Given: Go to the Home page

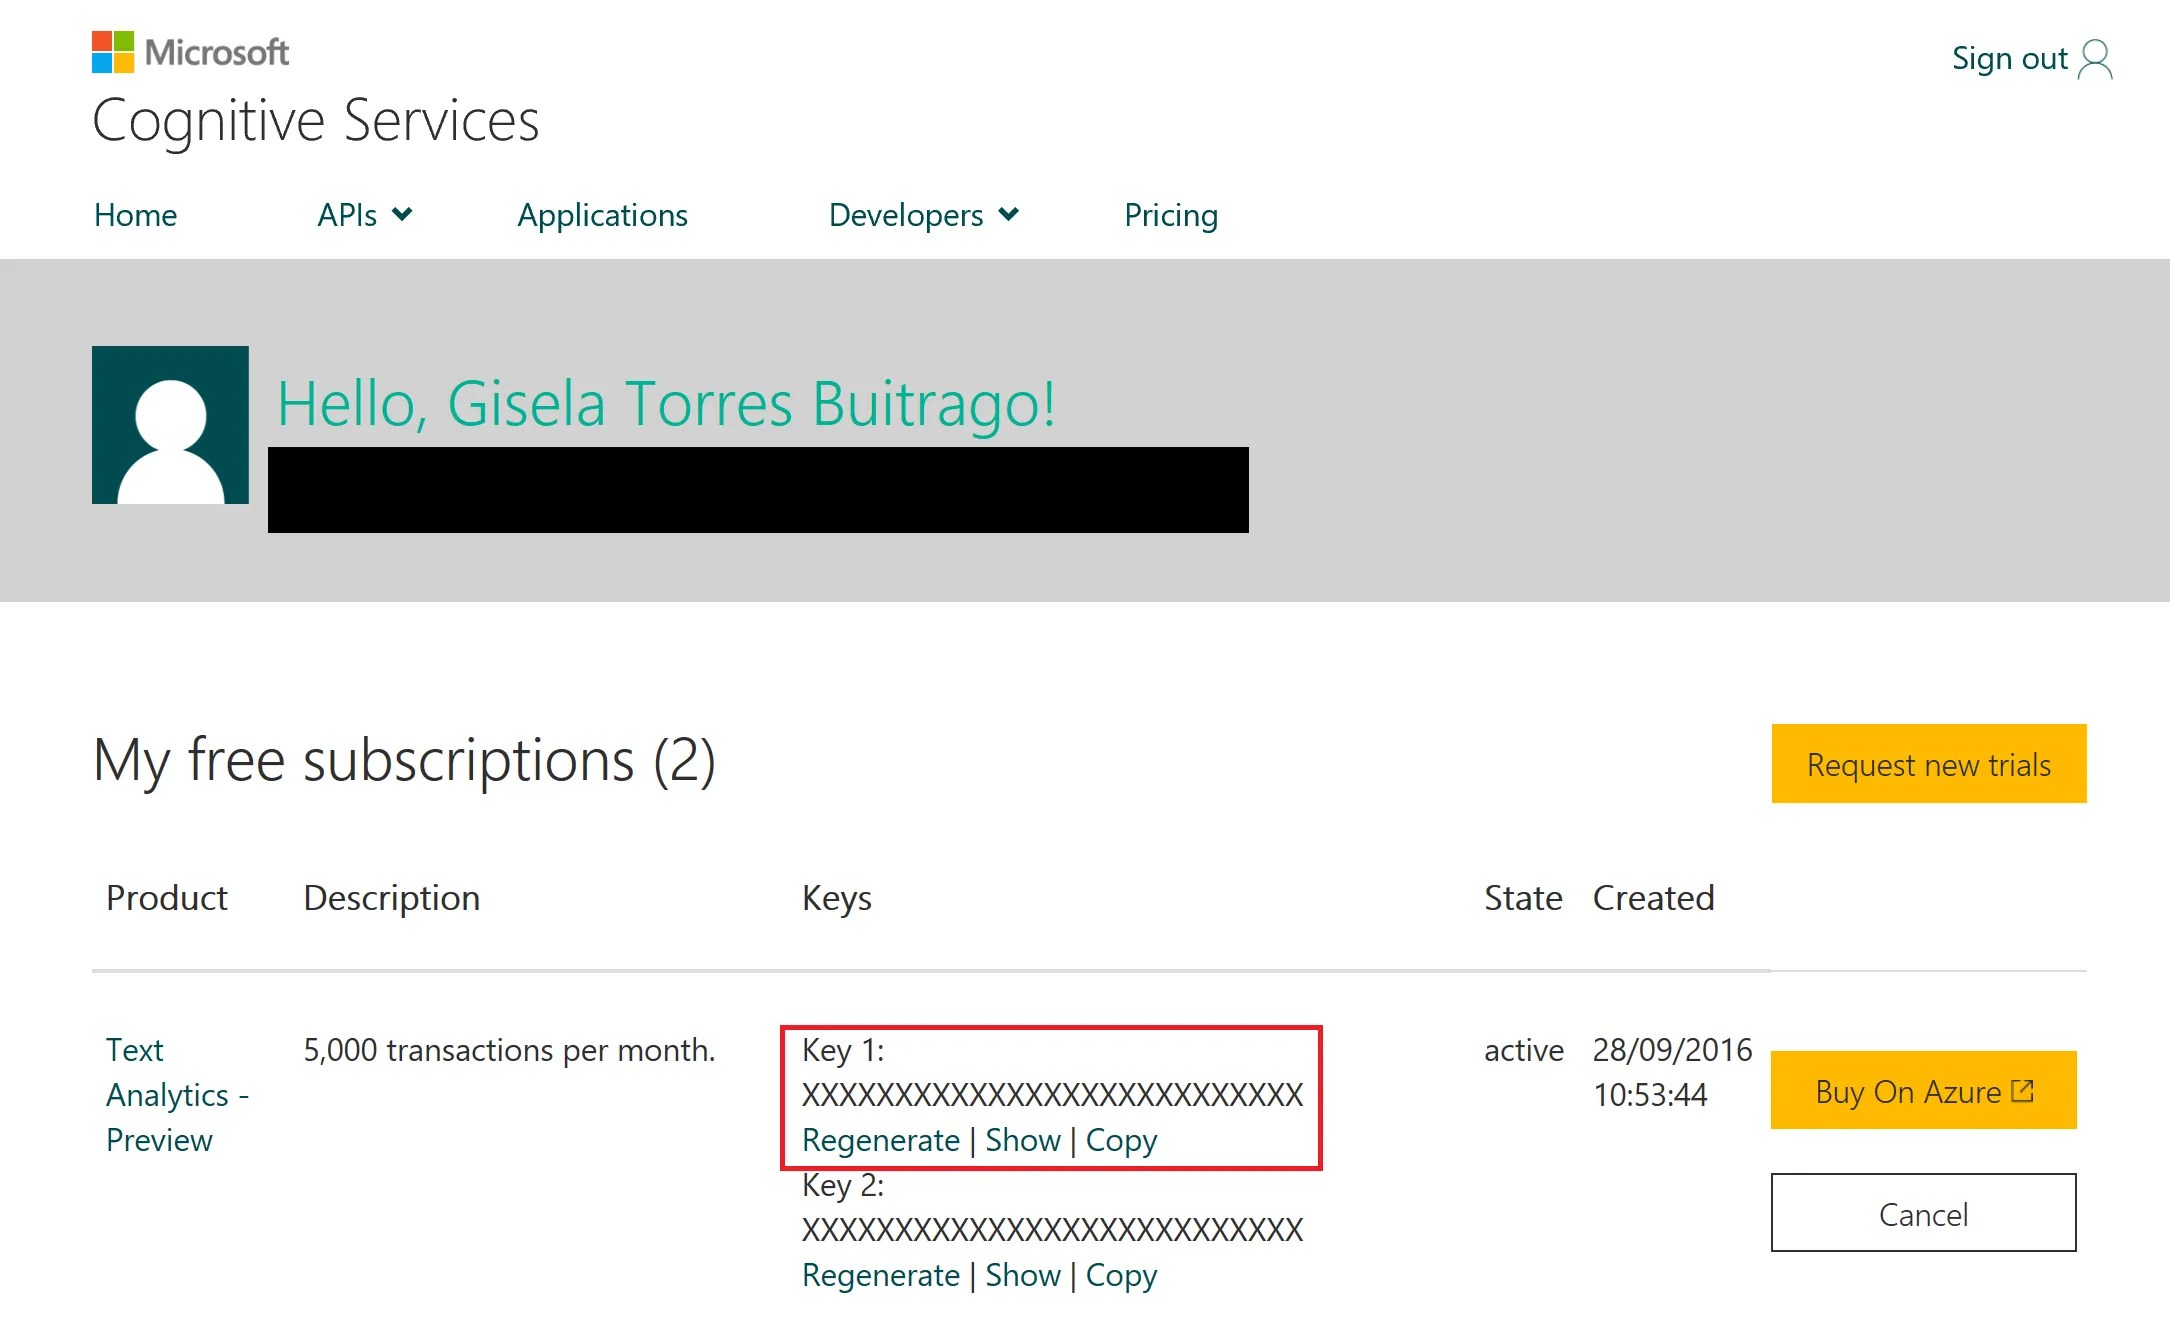Looking at the screenshot, I should tap(135, 215).
